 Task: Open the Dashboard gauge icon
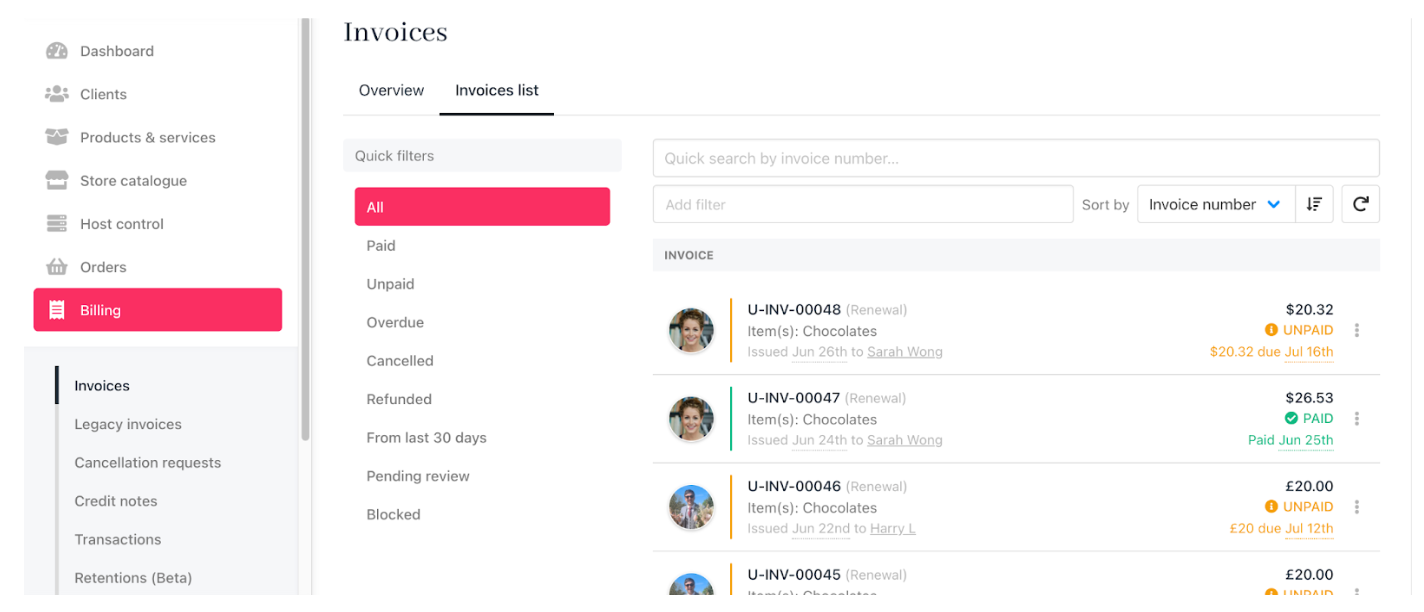click(57, 51)
